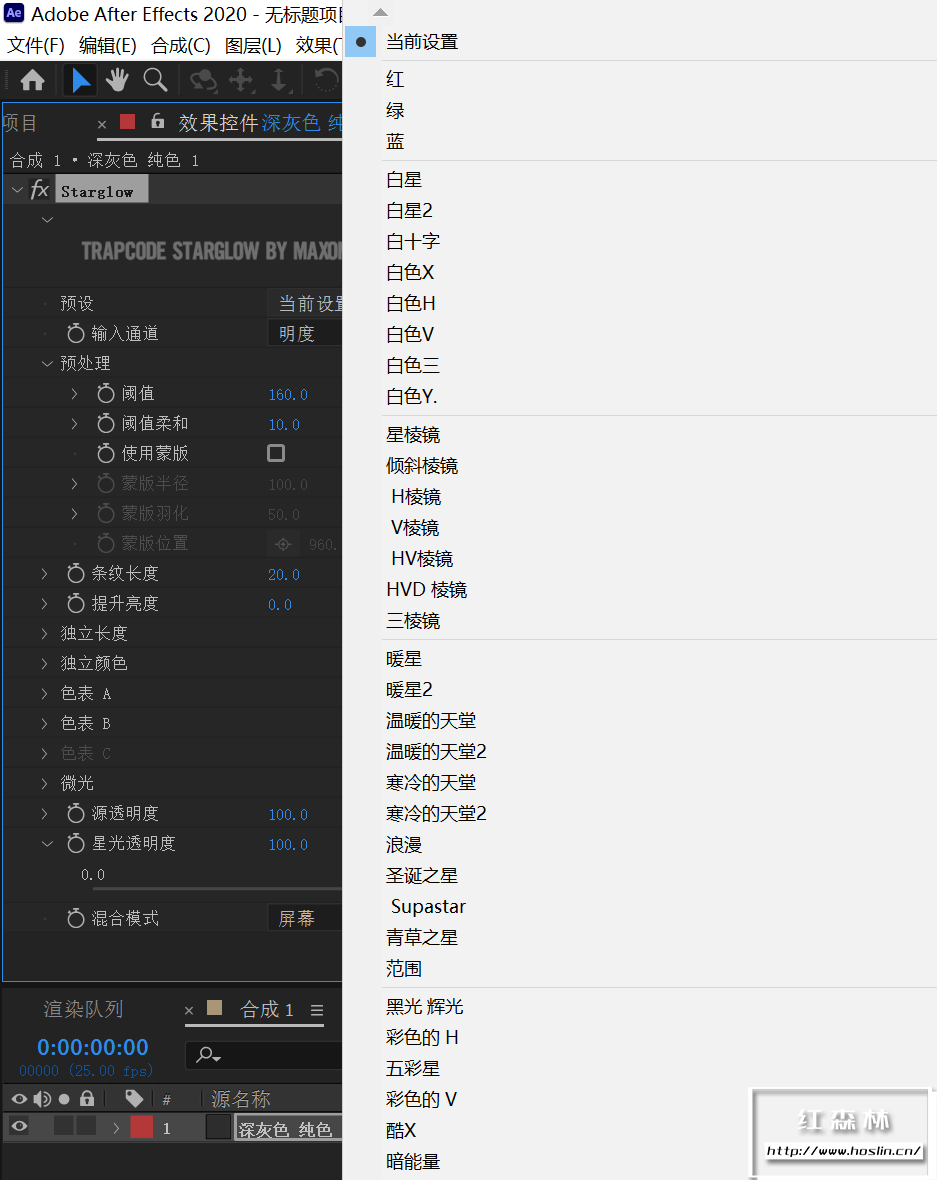Select the Selection tool
937x1180 pixels.
[x=79, y=80]
